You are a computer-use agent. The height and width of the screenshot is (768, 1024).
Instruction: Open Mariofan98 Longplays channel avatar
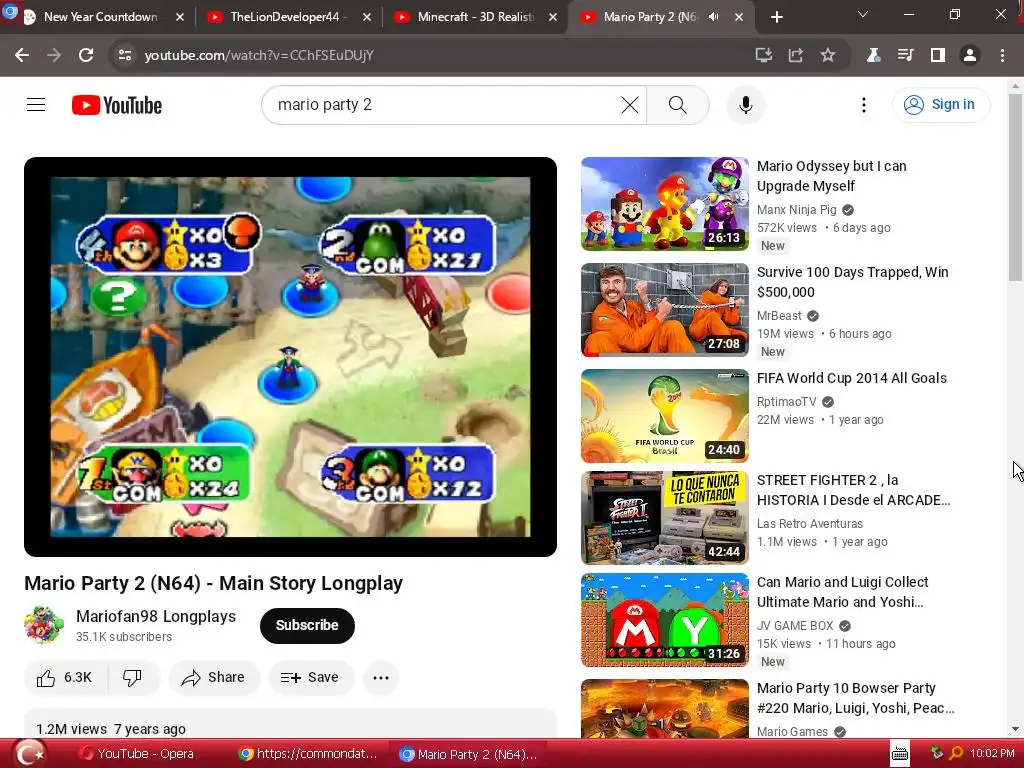[44, 625]
